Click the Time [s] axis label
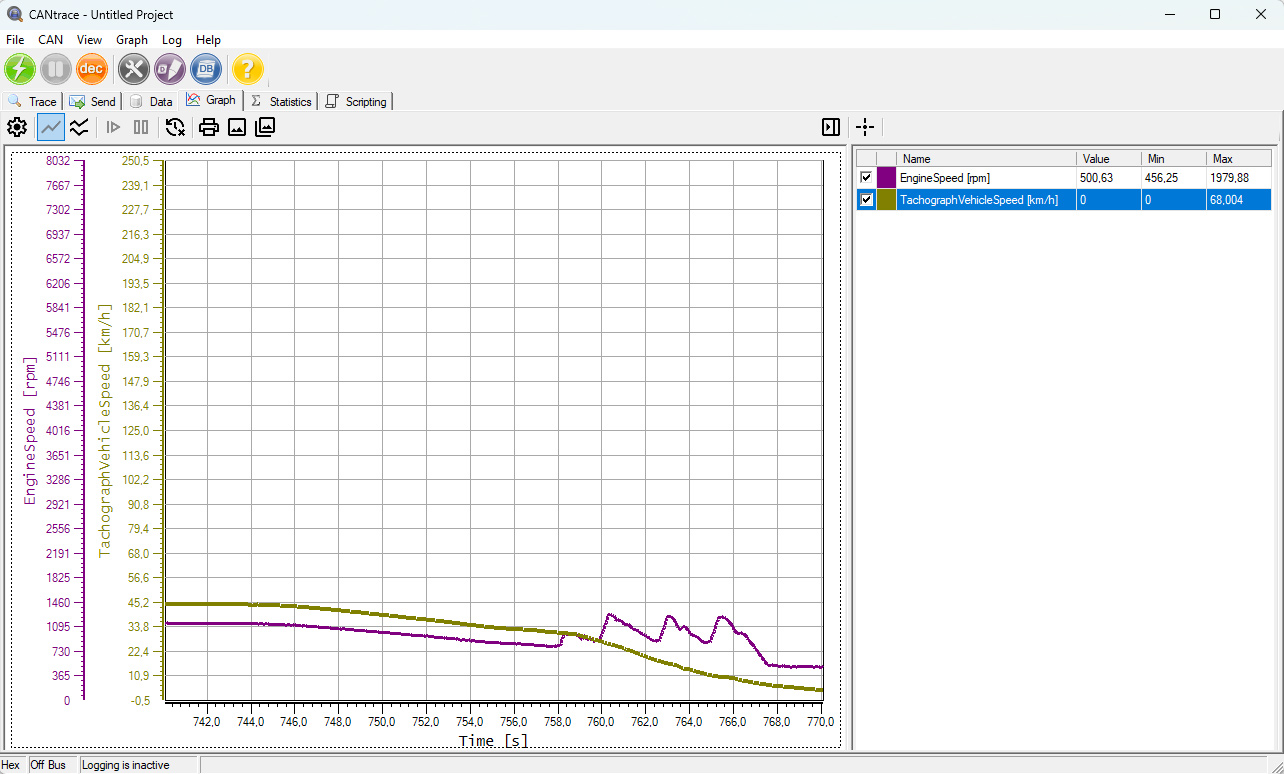 pos(493,741)
